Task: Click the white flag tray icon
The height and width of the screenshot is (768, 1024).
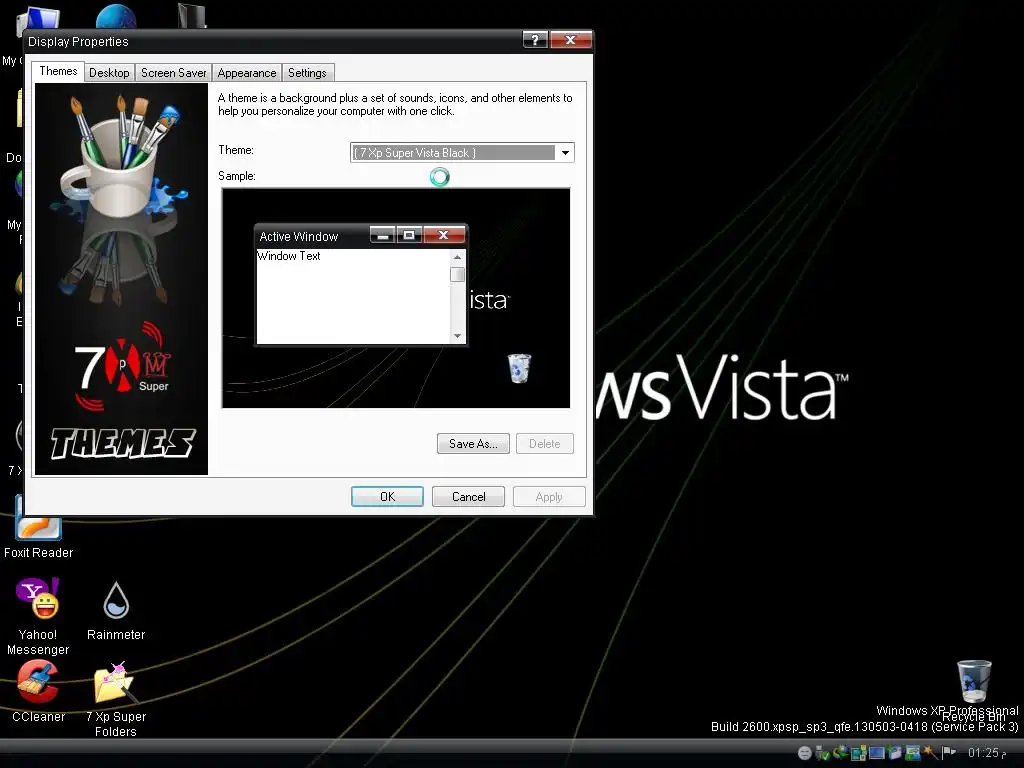Action: pos(949,752)
